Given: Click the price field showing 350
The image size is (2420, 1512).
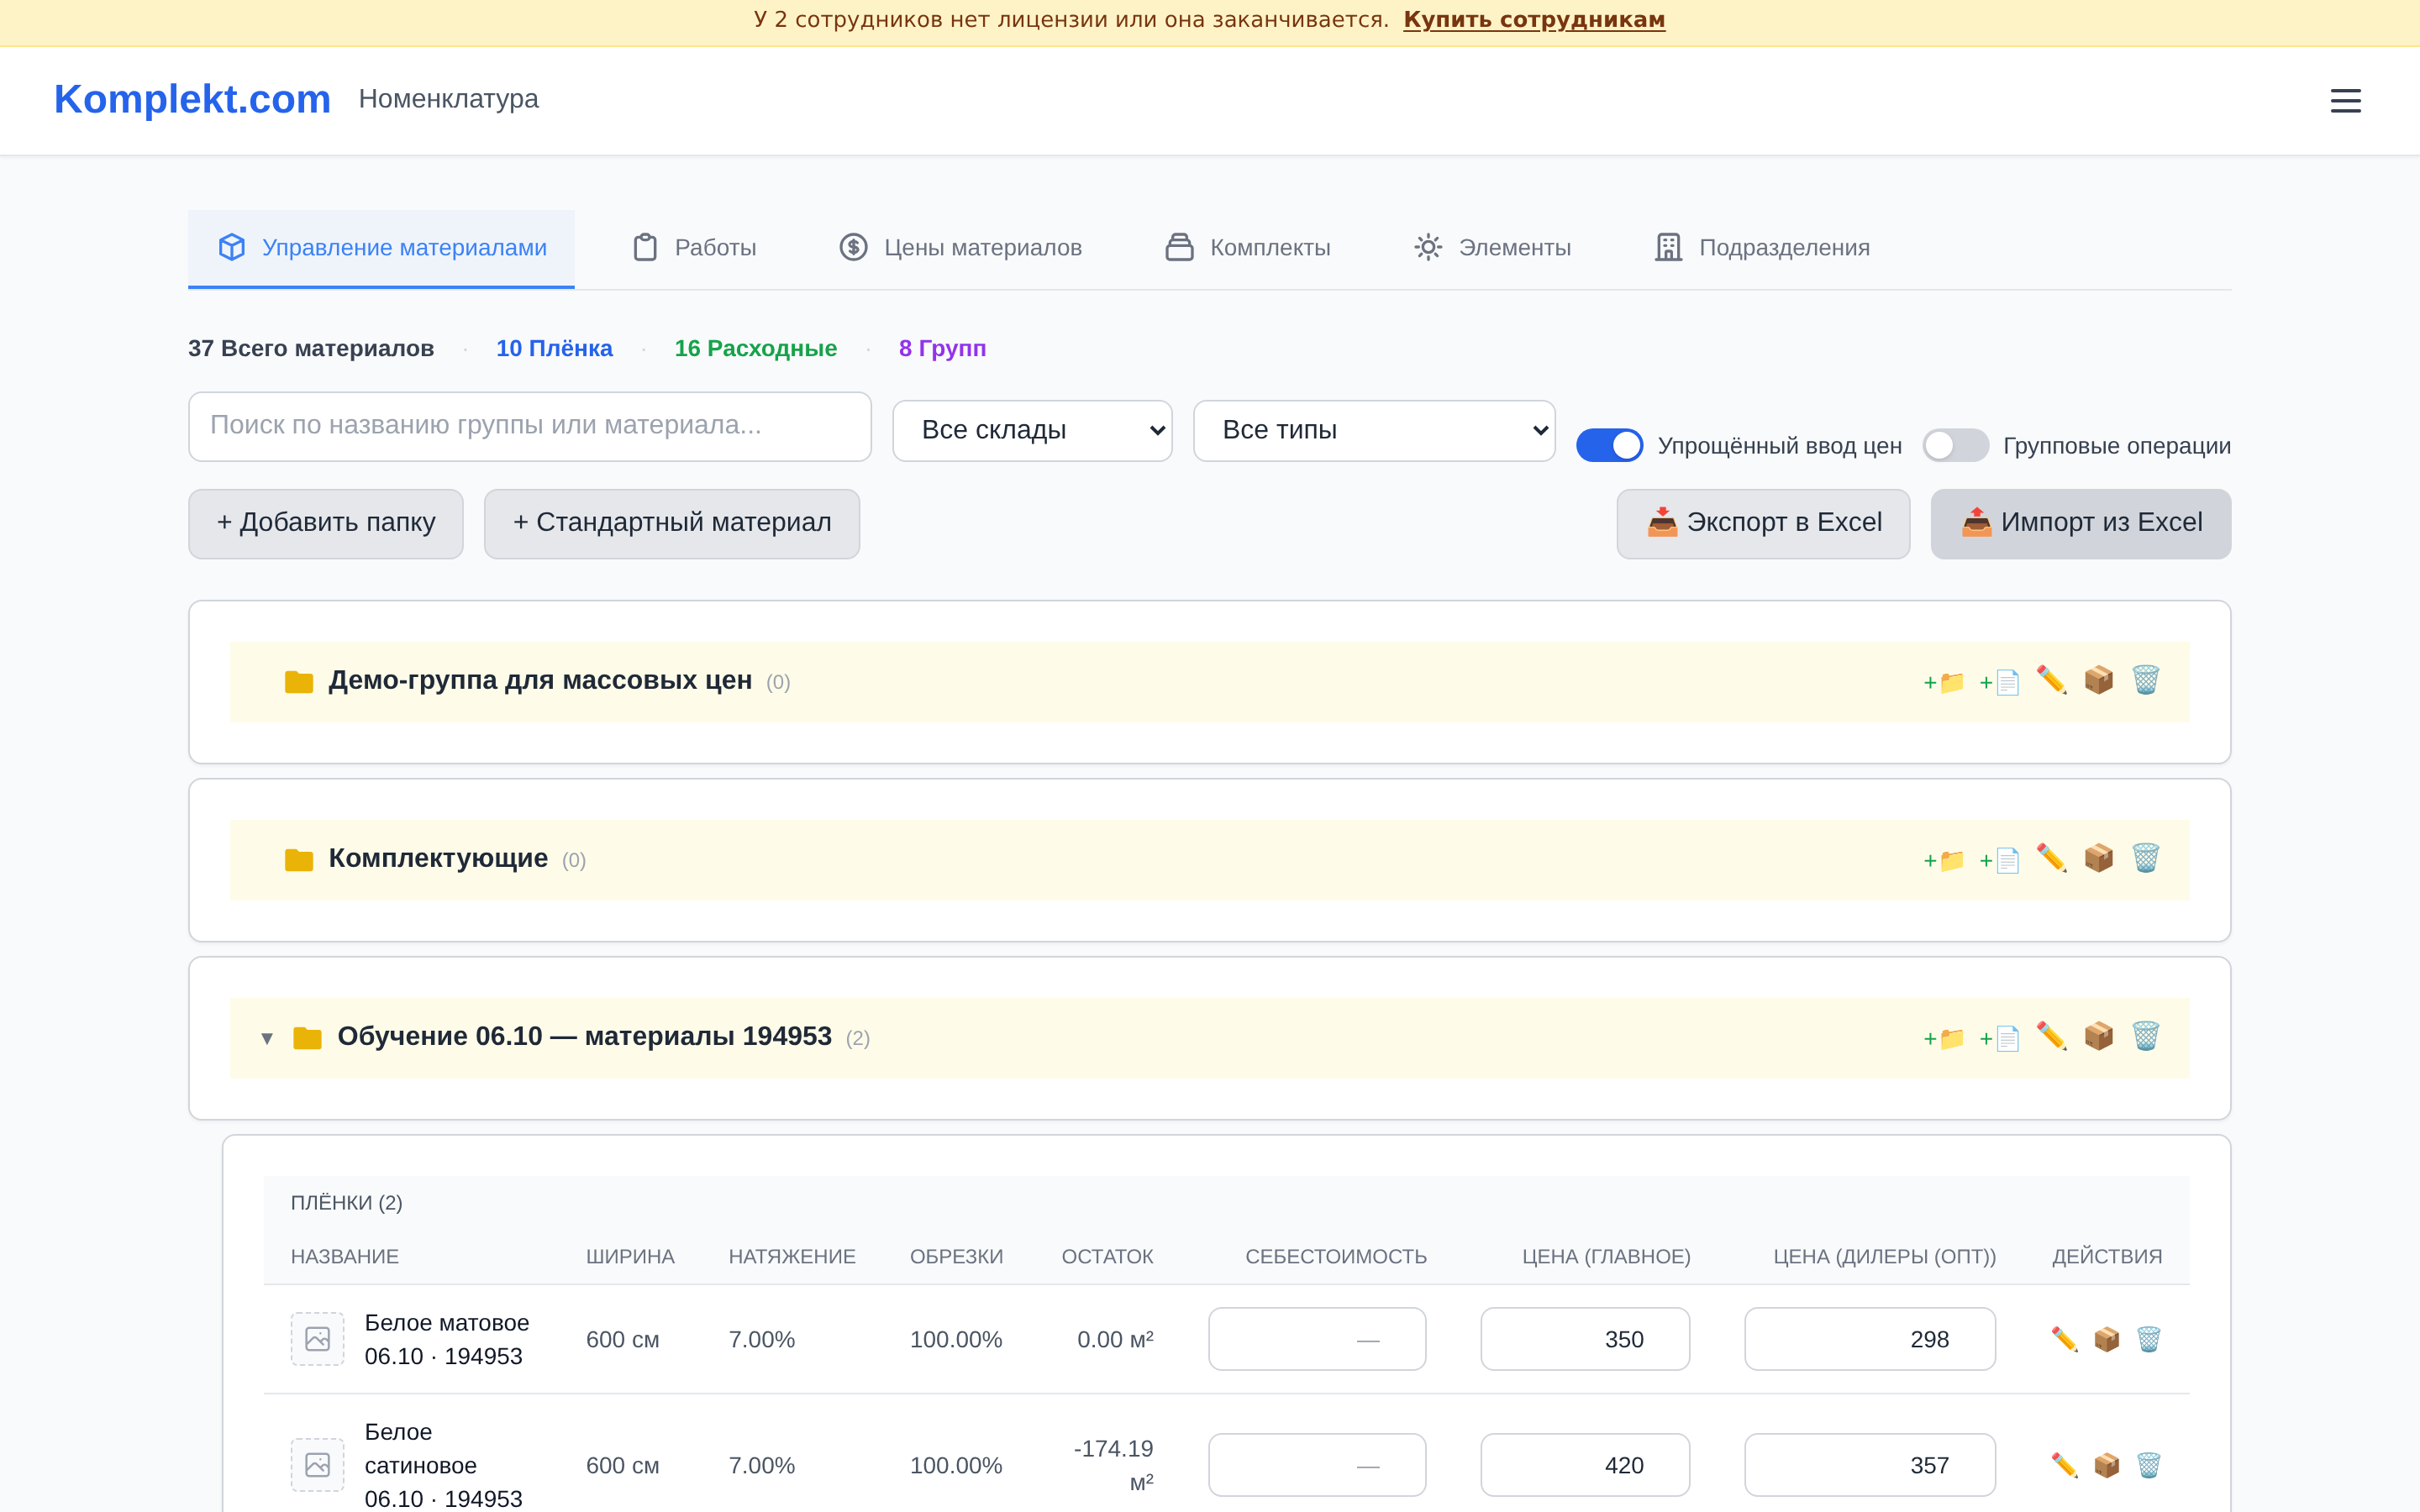Looking at the screenshot, I should click(x=1585, y=1339).
